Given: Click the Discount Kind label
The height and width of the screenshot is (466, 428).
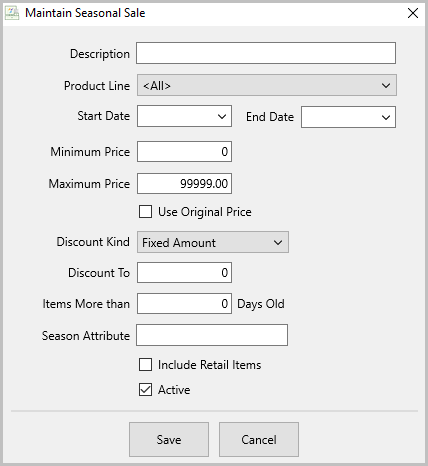Looking at the screenshot, I should [x=93, y=242].
